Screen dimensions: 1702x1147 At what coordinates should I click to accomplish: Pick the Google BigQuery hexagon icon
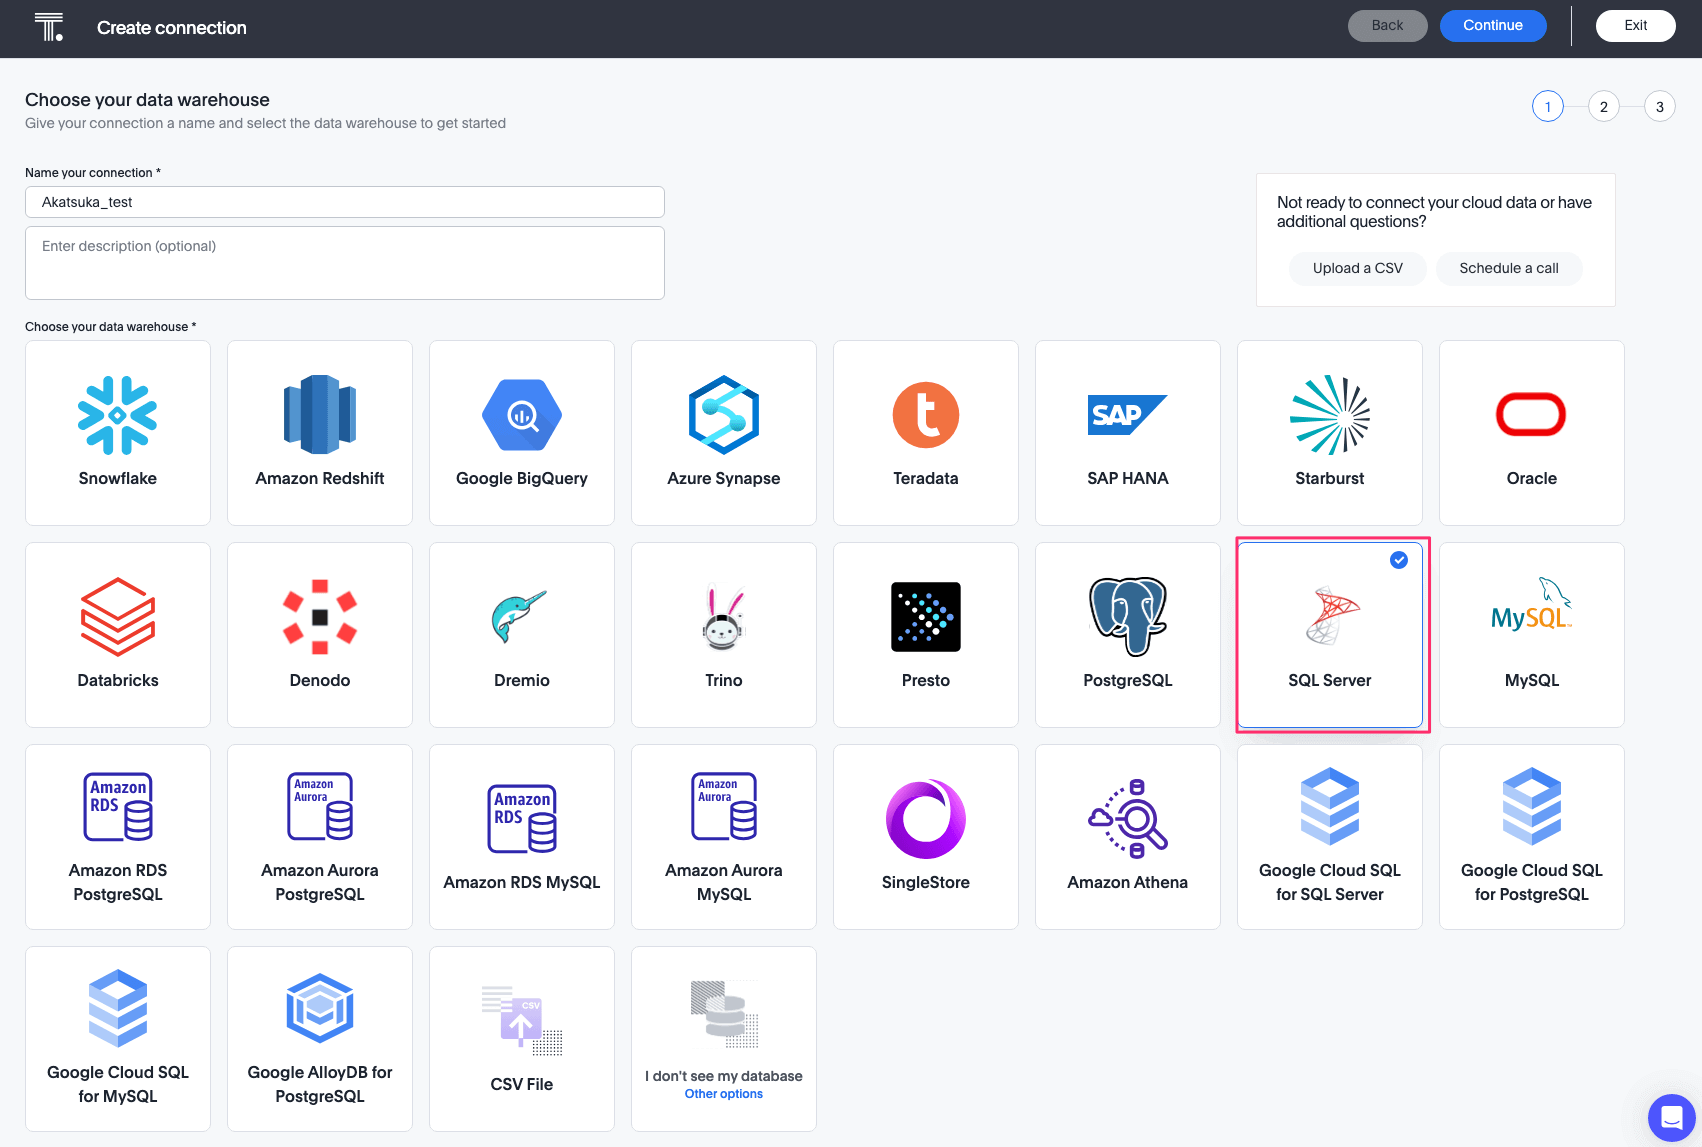click(x=522, y=415)
